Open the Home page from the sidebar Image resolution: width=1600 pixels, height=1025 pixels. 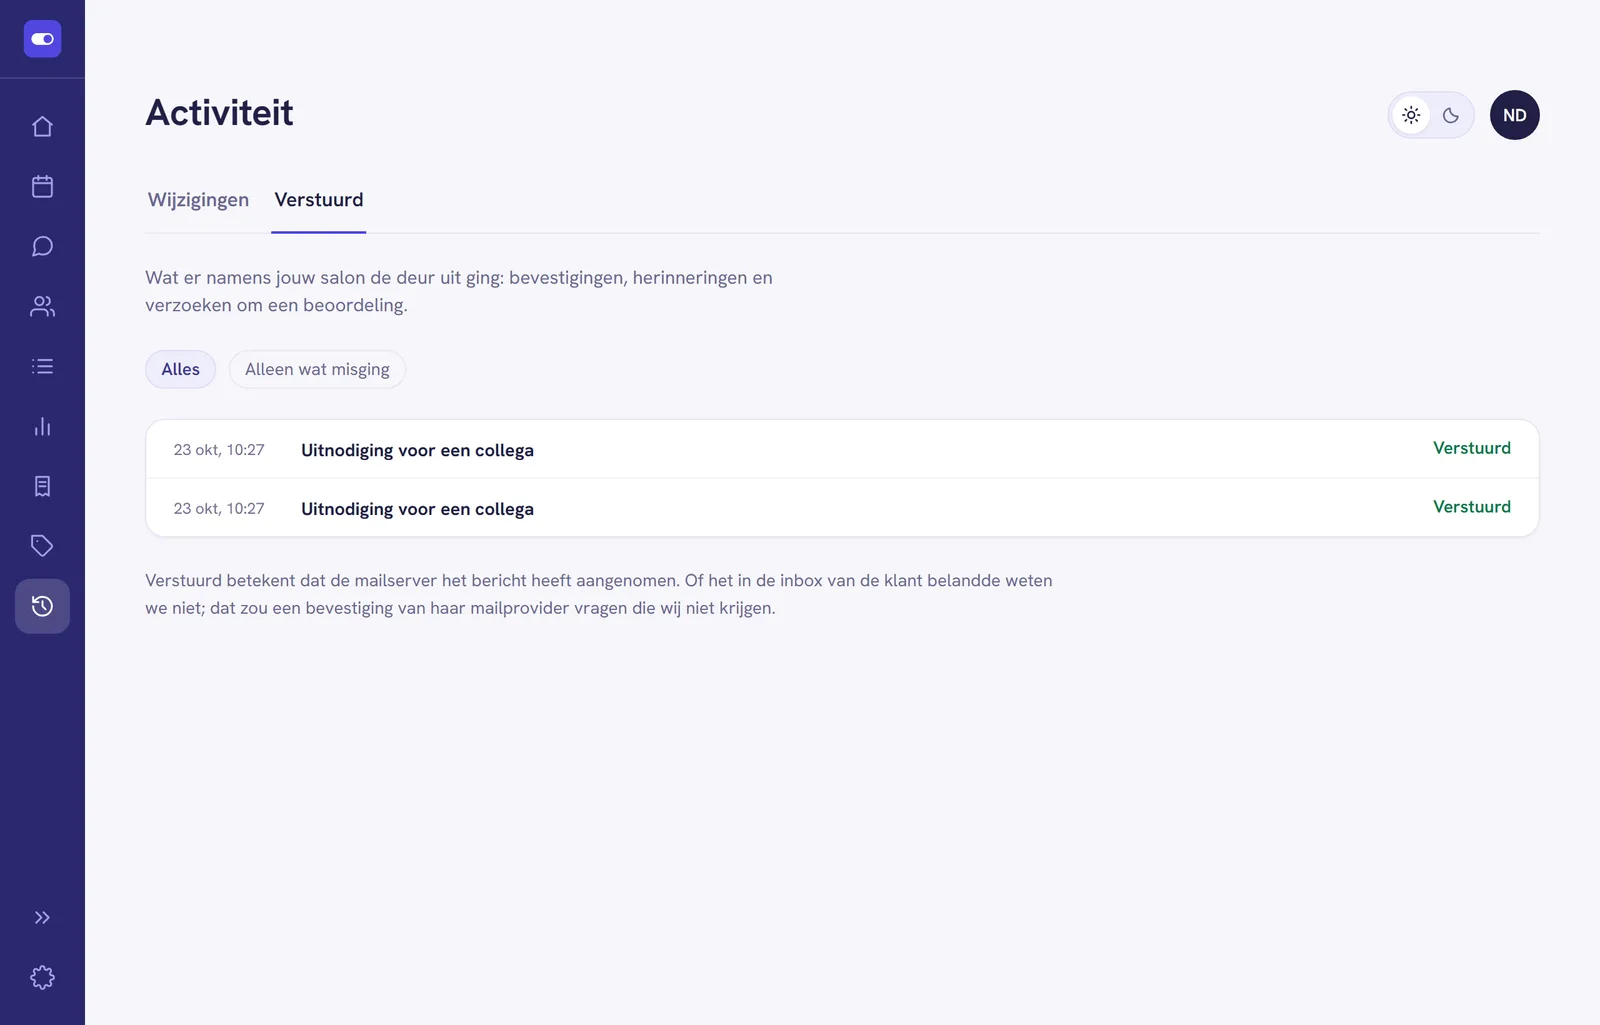tap(42, 127)
